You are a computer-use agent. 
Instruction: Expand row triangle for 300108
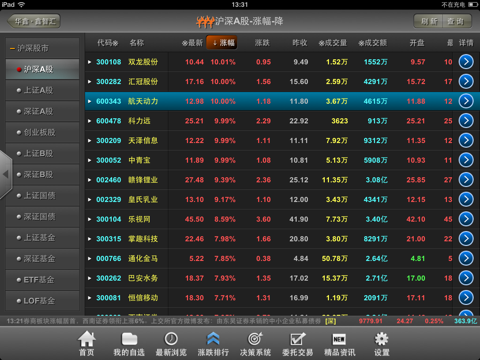[x=89, y=62]
